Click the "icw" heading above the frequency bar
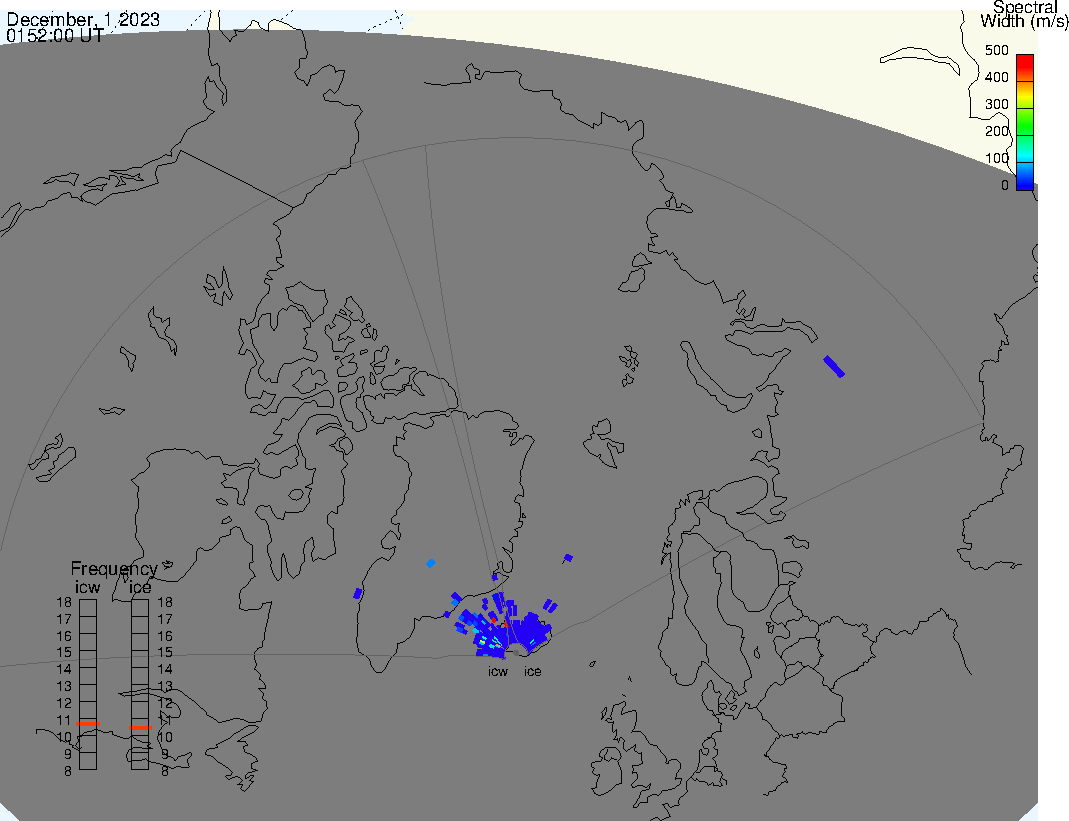This screenshot has width=1069, height=821. [x=87, y=587]
